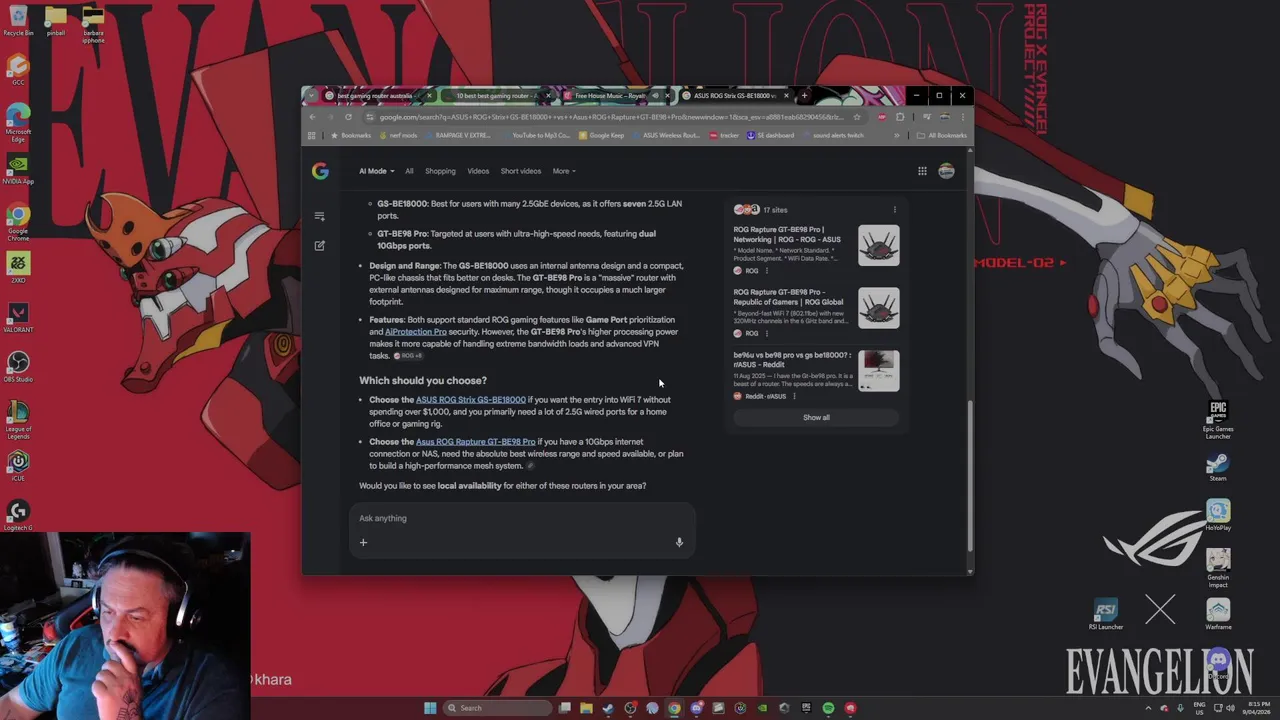The image size is (1280, 720).
Task: Open the Google Keep bookmark
Action: (601, 135)
